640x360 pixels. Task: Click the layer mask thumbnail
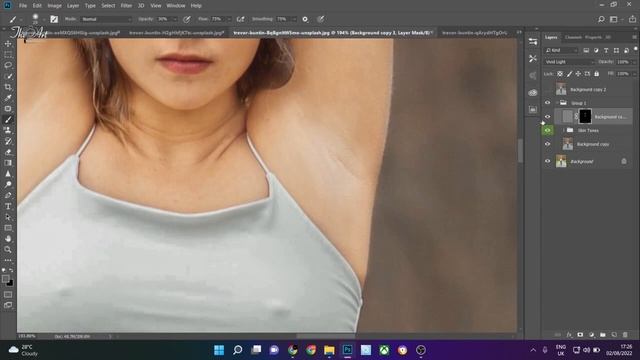coord(585,116)
